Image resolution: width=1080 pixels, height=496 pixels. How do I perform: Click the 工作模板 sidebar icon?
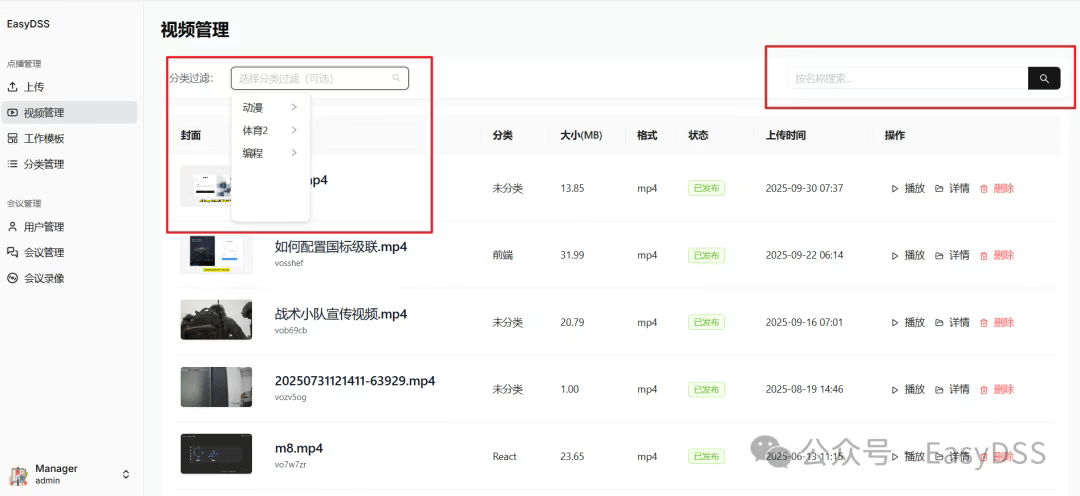[13, 139]
